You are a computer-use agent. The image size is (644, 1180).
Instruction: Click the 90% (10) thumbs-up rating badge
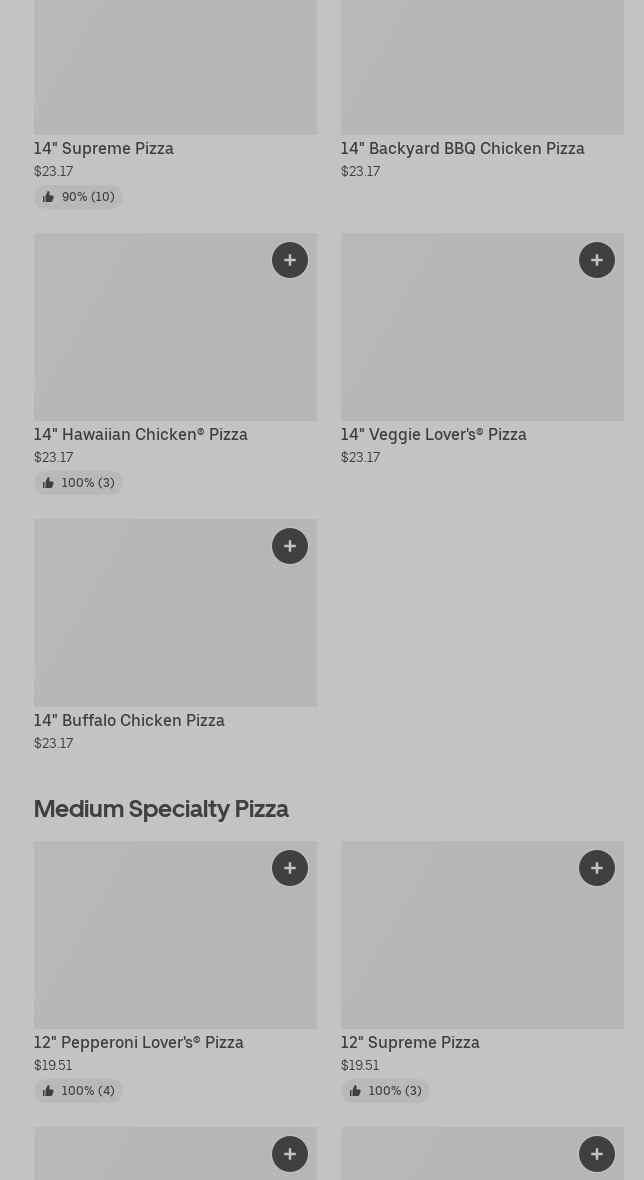tap(79, 197)
